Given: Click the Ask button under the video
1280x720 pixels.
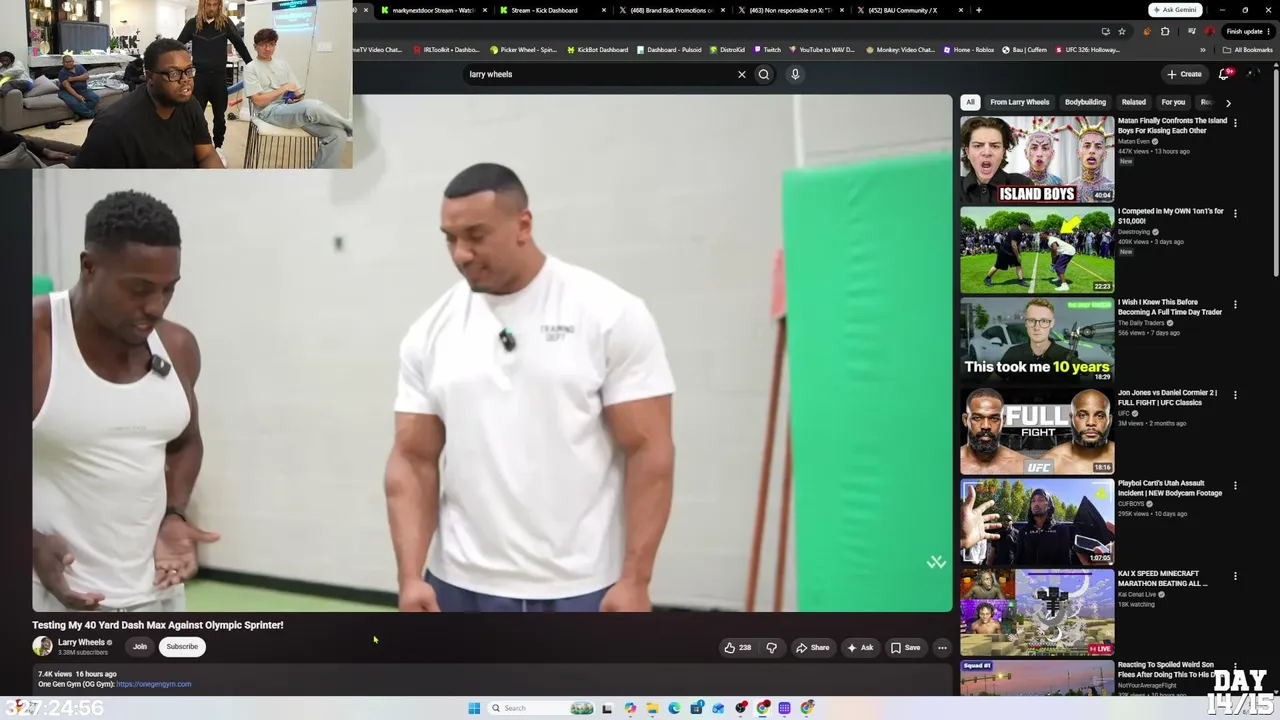Looking at the screenshot, I should point(860,647).
